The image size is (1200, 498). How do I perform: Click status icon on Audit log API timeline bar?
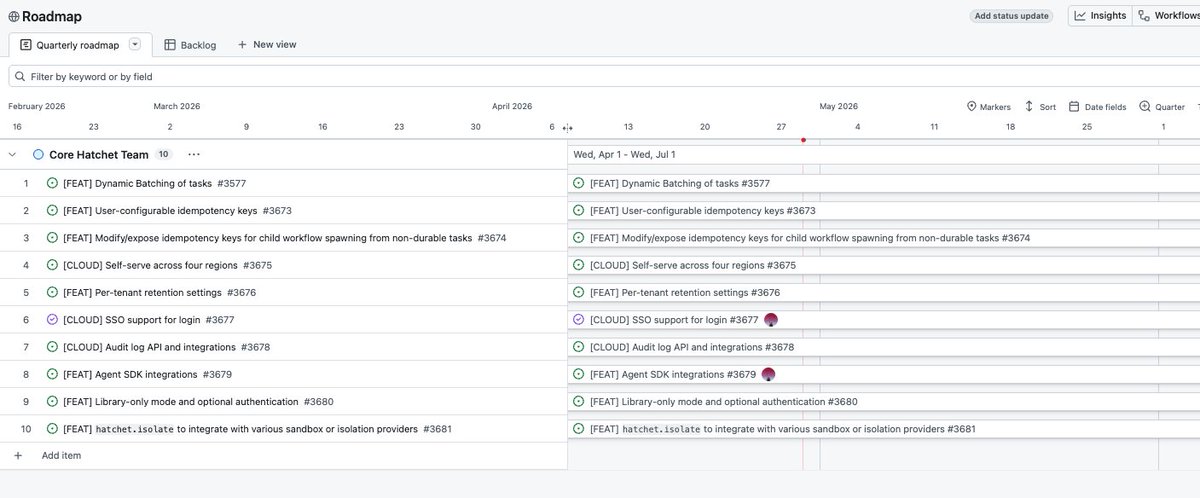point(578,347)
